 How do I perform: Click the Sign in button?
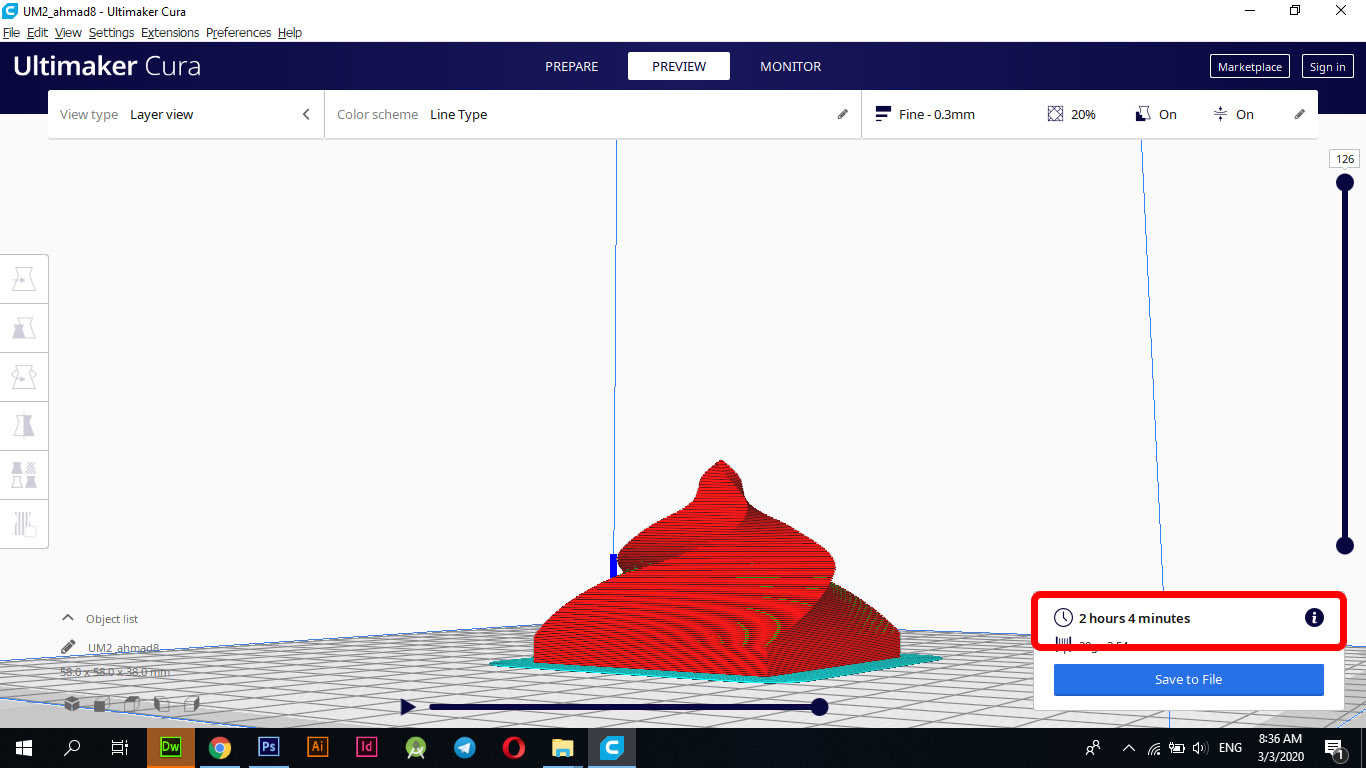[x=1327, y=66]
